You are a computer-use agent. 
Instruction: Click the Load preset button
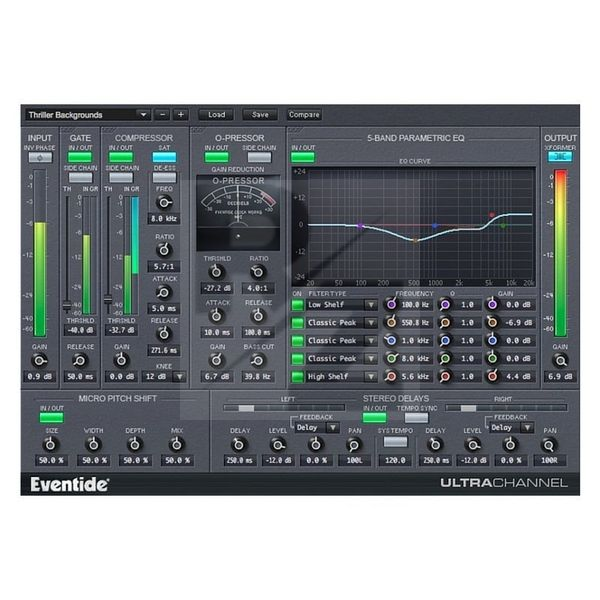point(216,114)
